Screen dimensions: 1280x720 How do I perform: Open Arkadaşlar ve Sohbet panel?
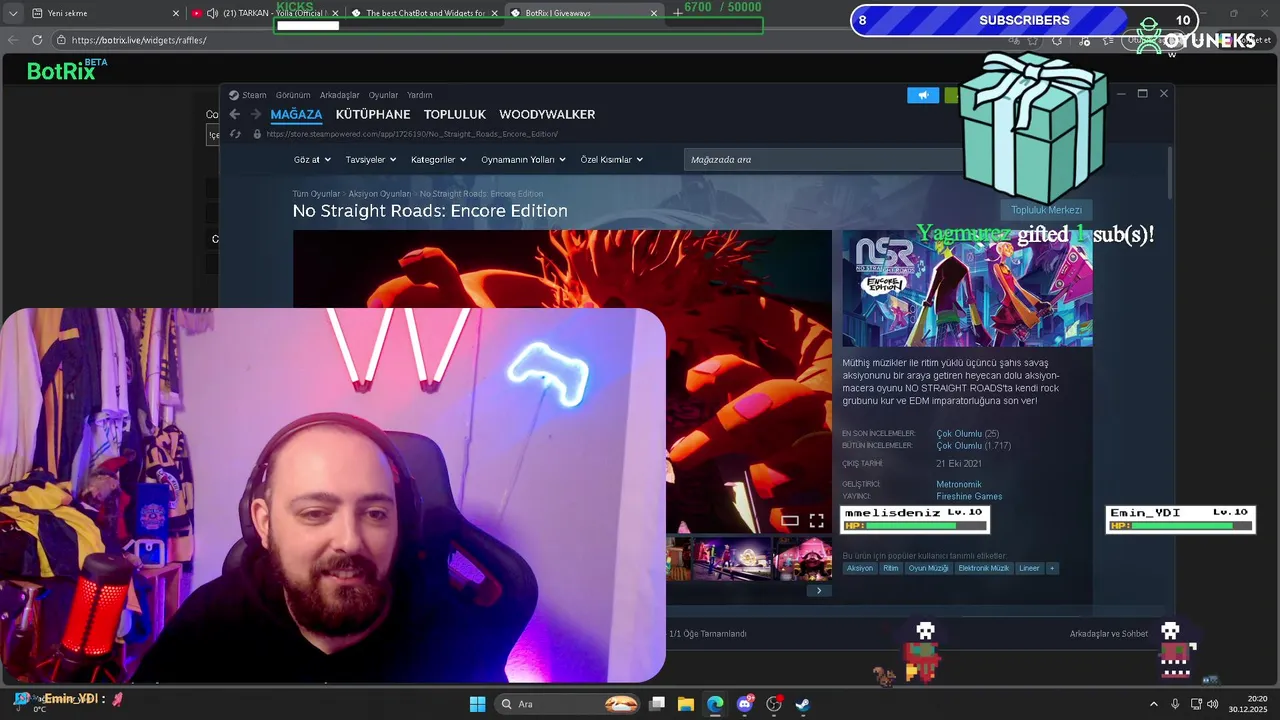tap(1109, 633)
